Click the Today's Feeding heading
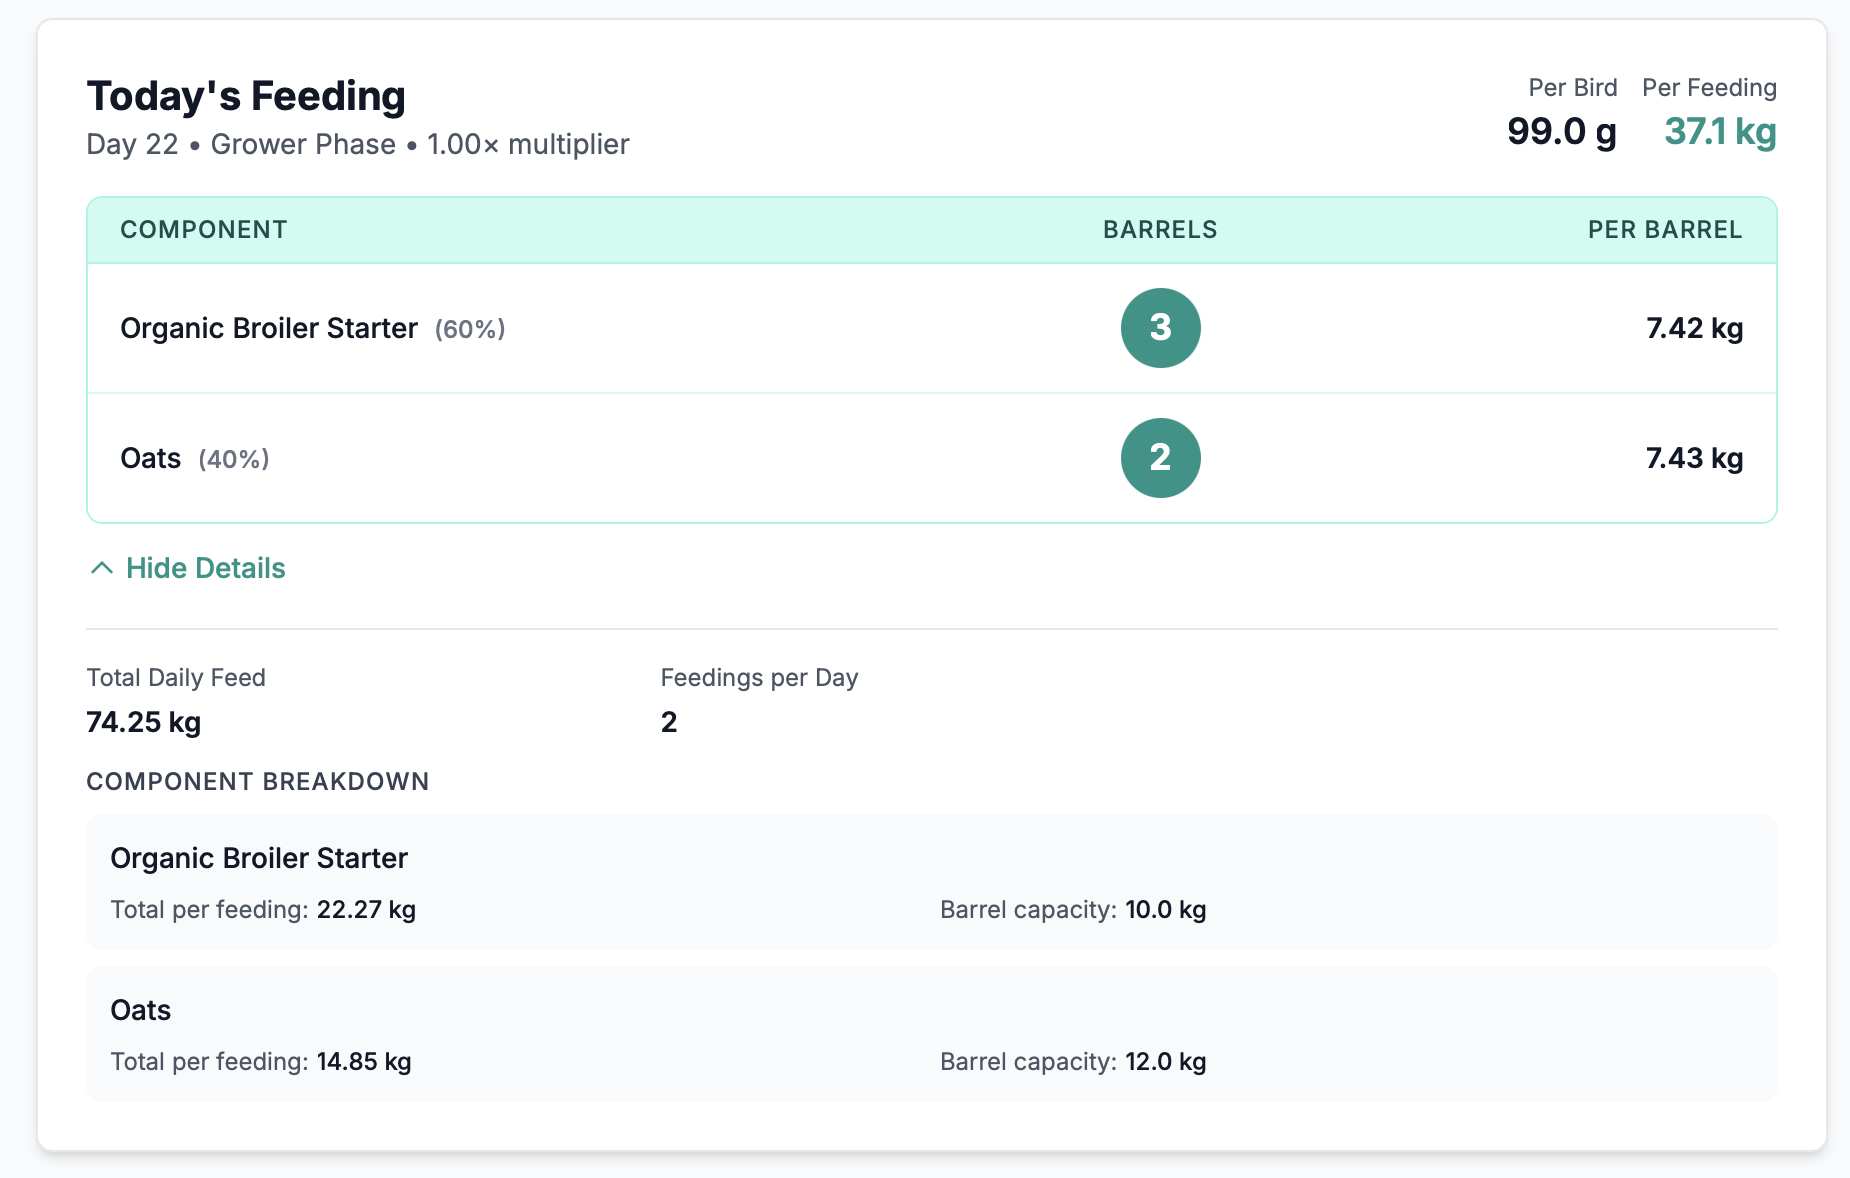 [246, 95]
